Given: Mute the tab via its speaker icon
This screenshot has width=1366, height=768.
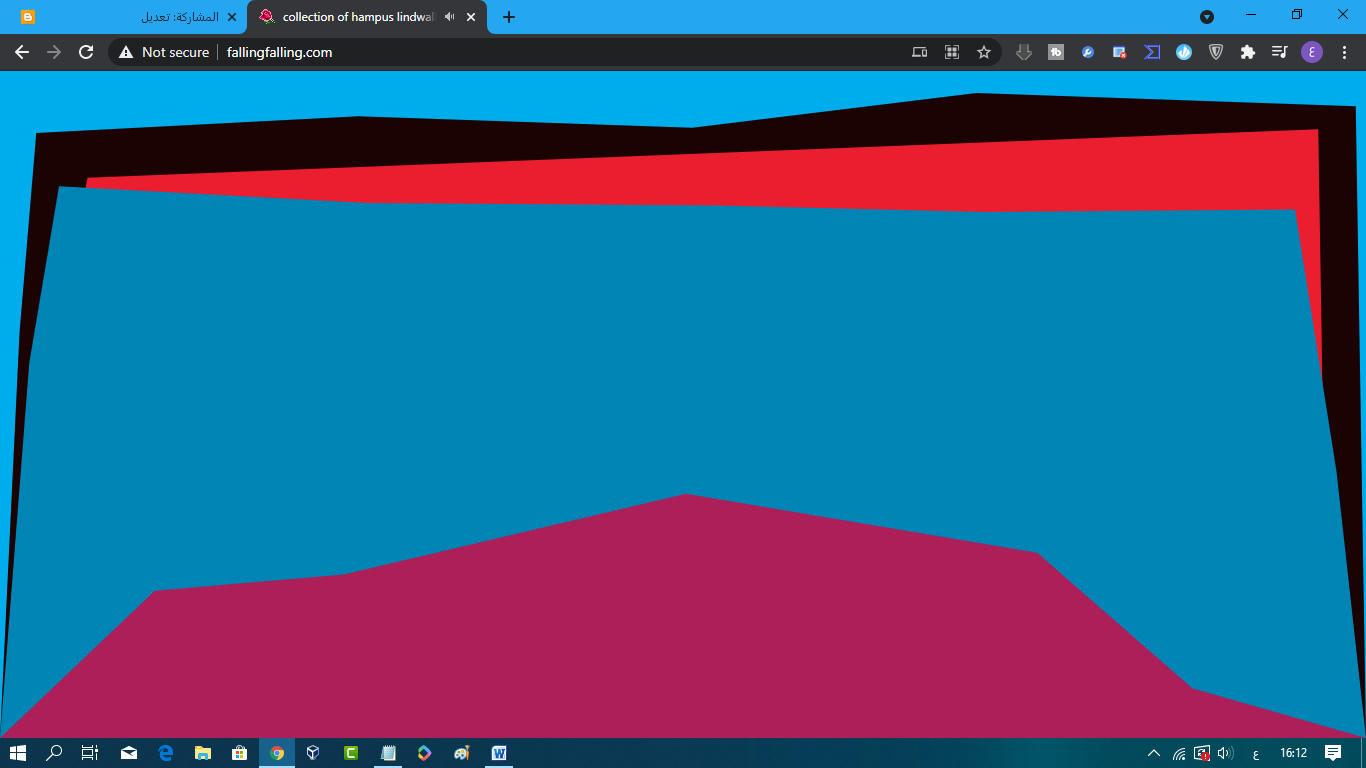Looking at the screenshot, I should tap(450, 17).
